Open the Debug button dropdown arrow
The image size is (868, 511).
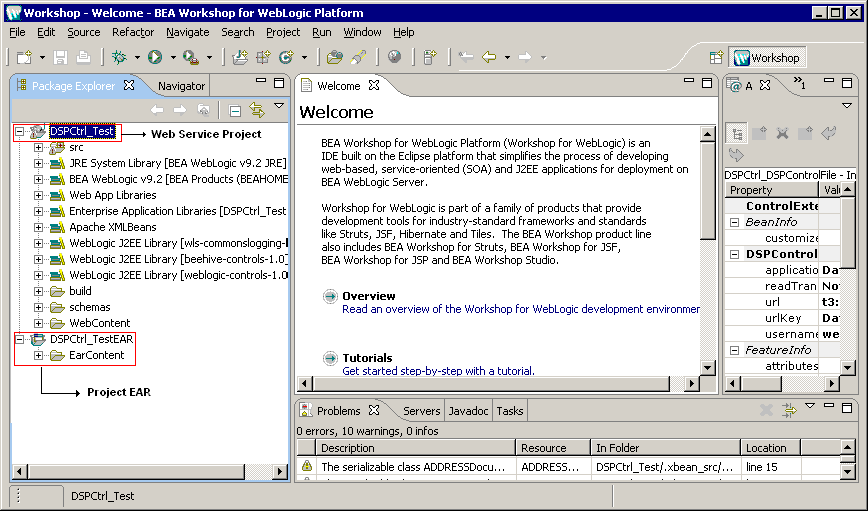137,57
